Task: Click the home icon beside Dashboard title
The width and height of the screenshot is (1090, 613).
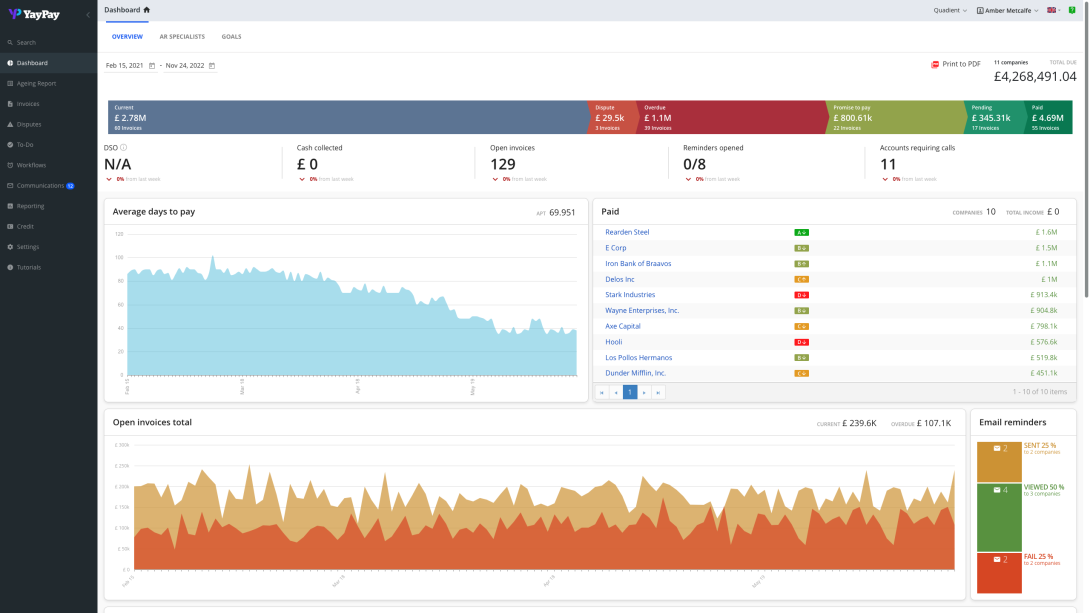Action: point(147,10)
